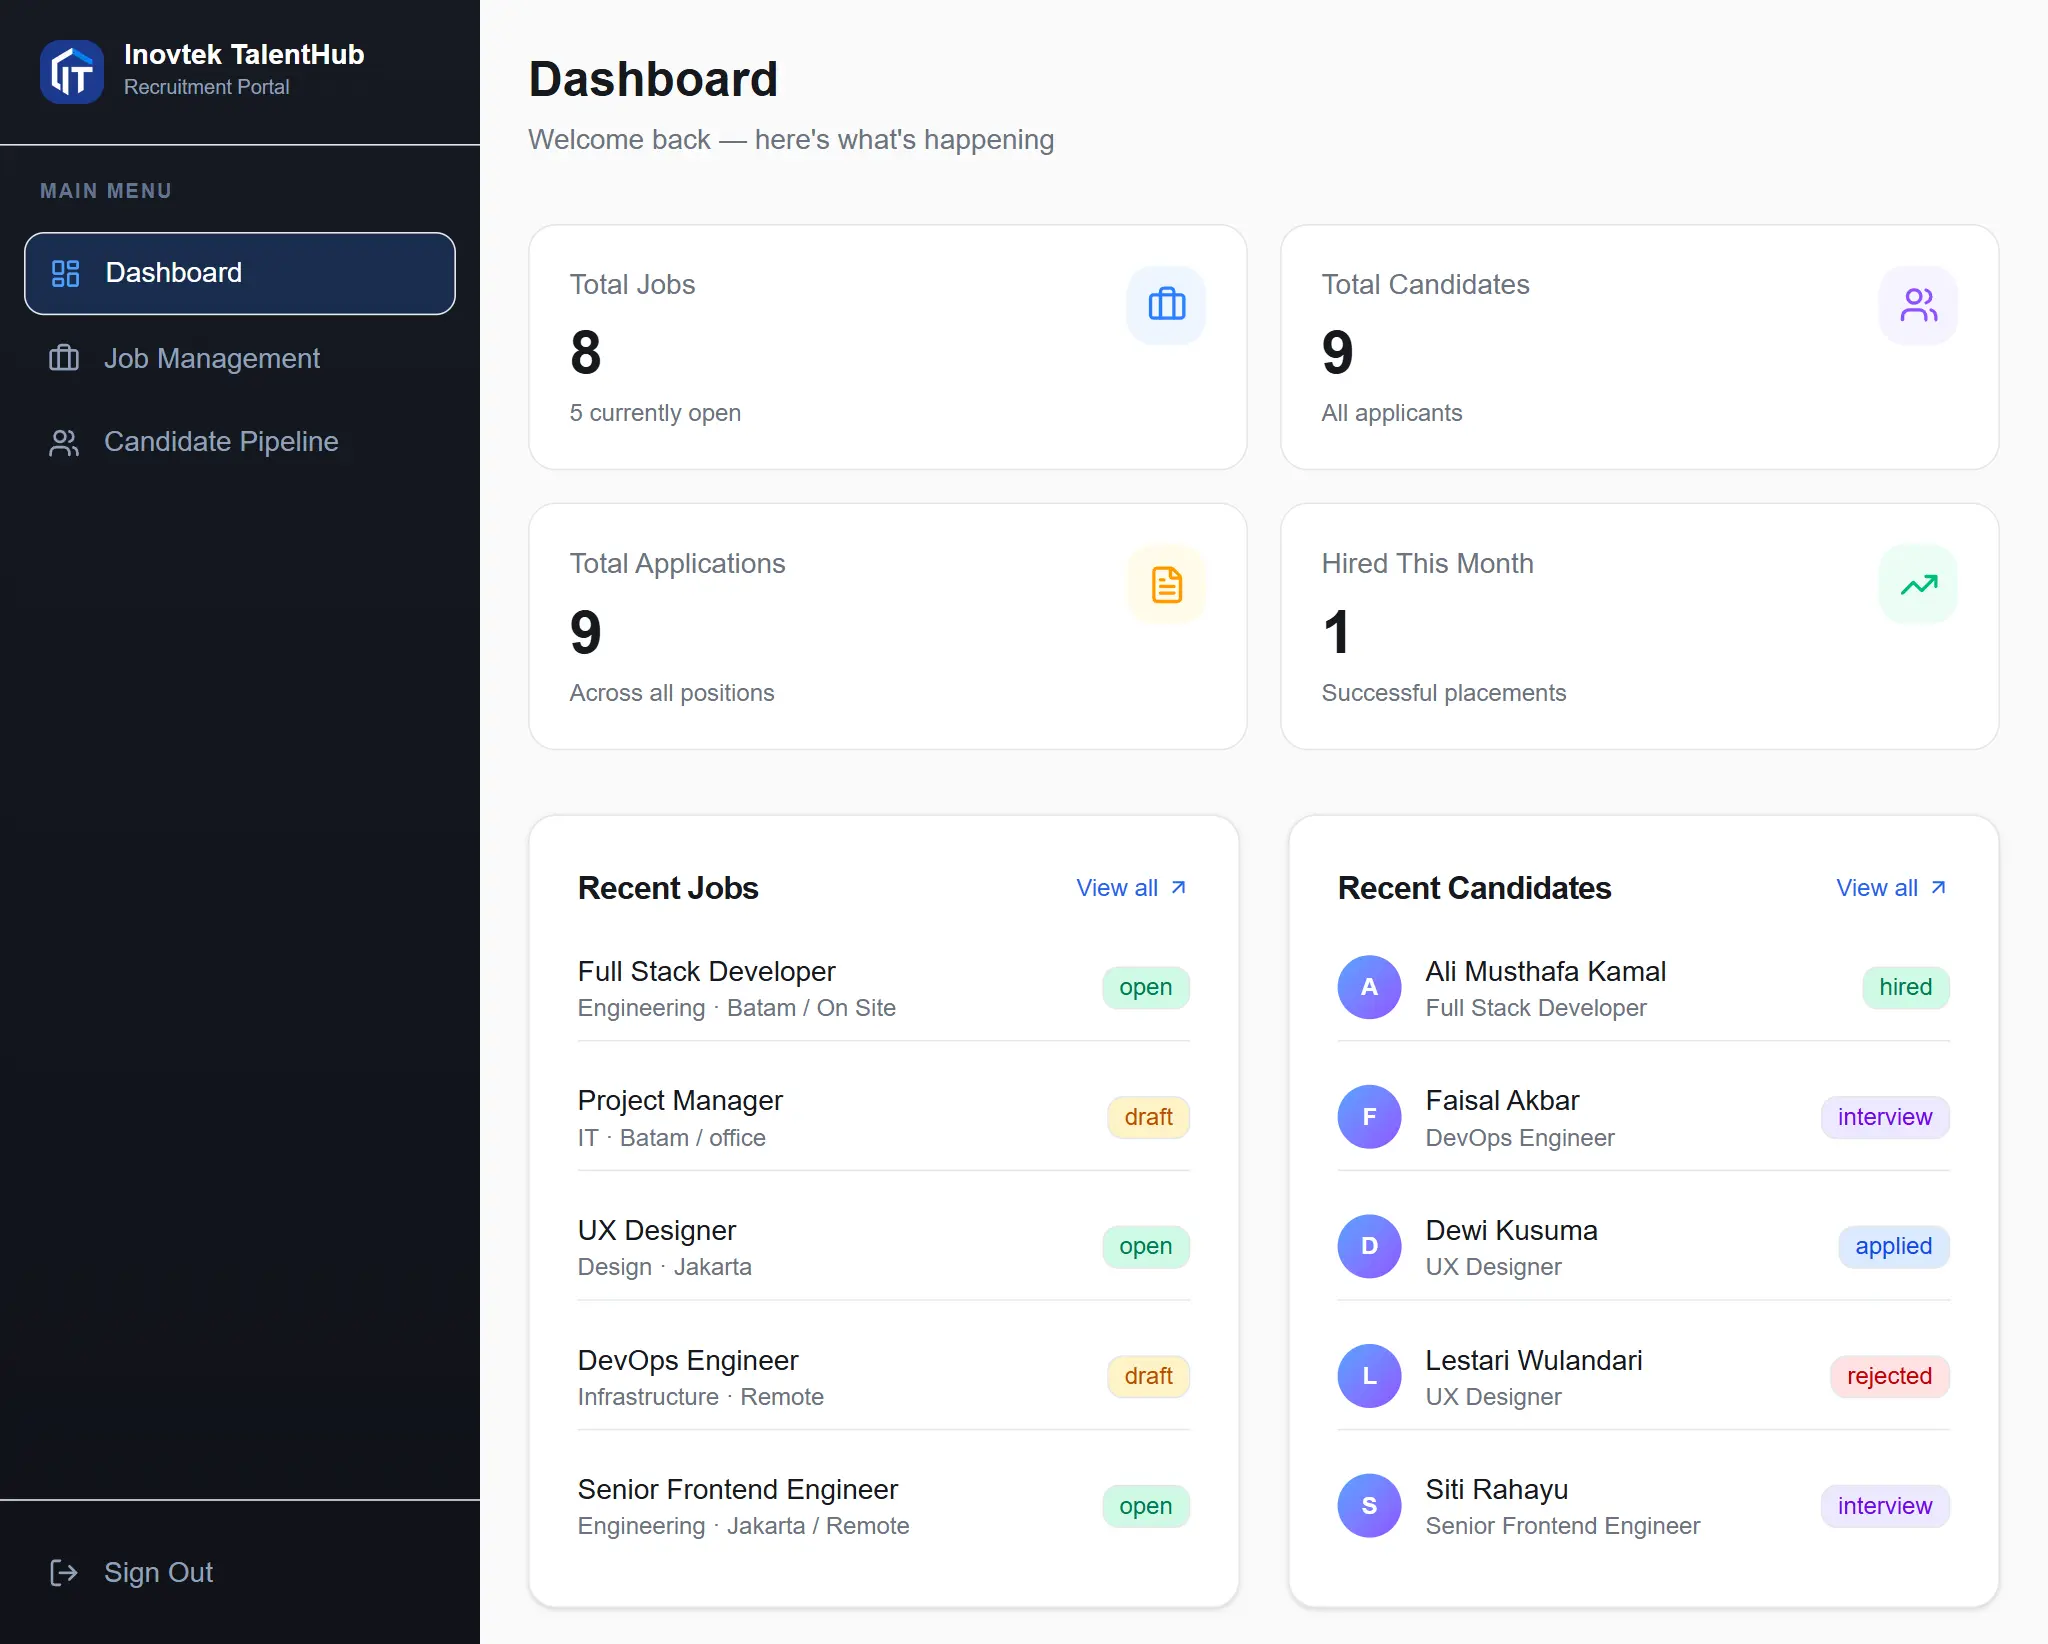Click the people icon beside Candidate Pipeline
This screenshot has width=2048, height=1644.
click(64, 442)
